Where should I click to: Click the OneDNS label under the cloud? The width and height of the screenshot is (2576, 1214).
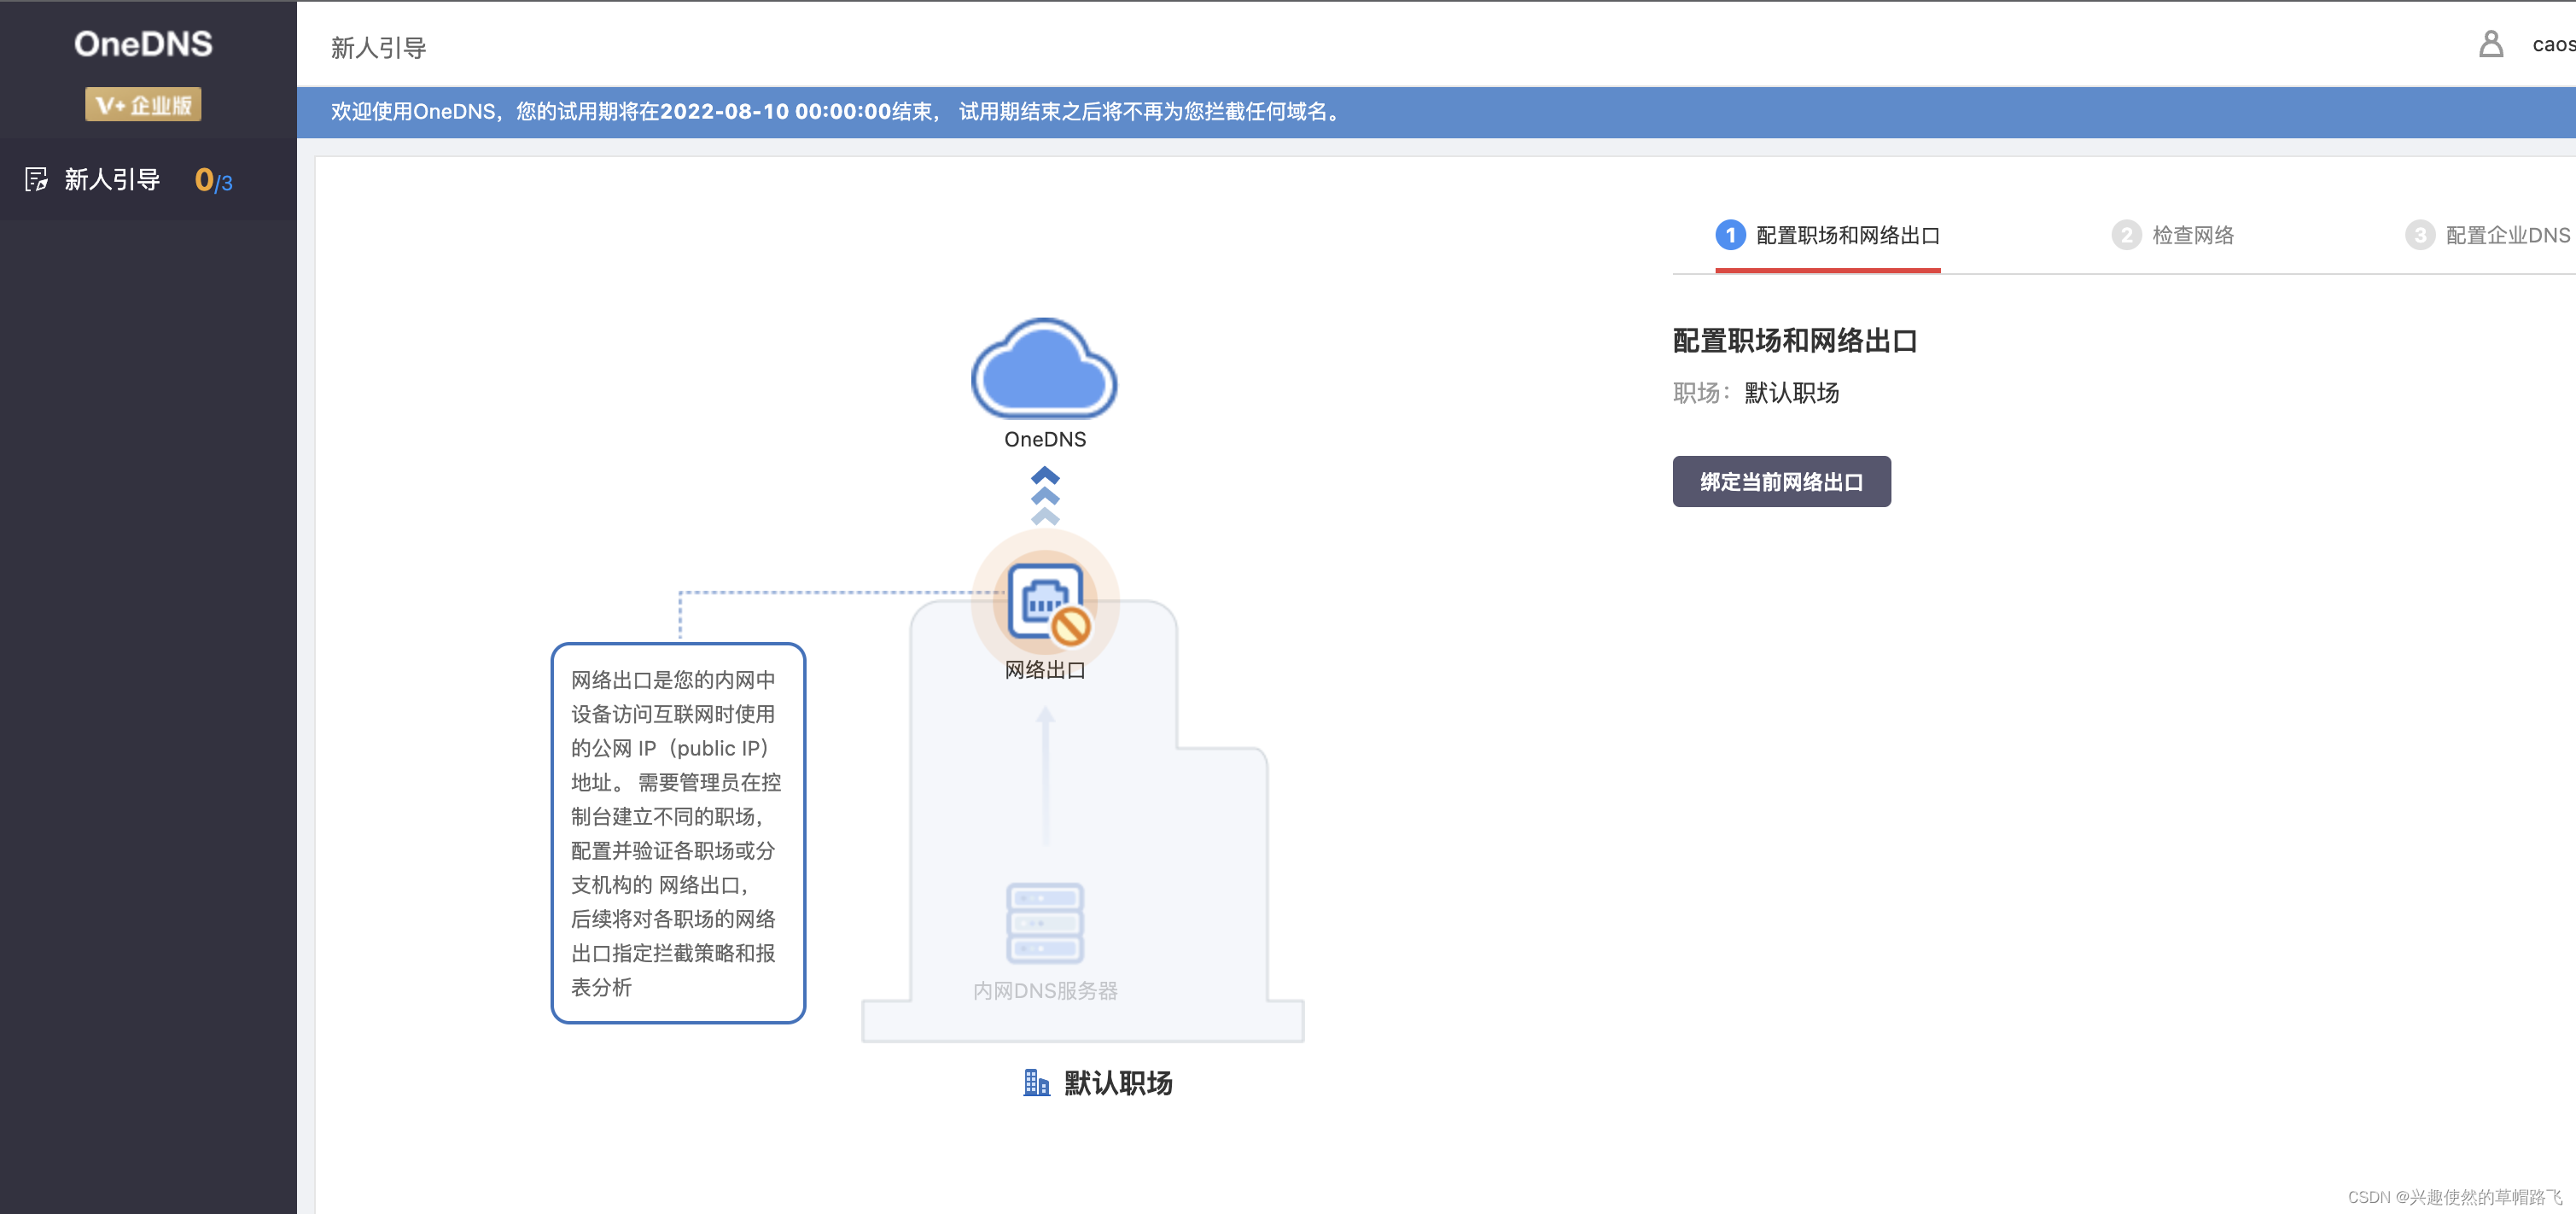(1045, 440)
